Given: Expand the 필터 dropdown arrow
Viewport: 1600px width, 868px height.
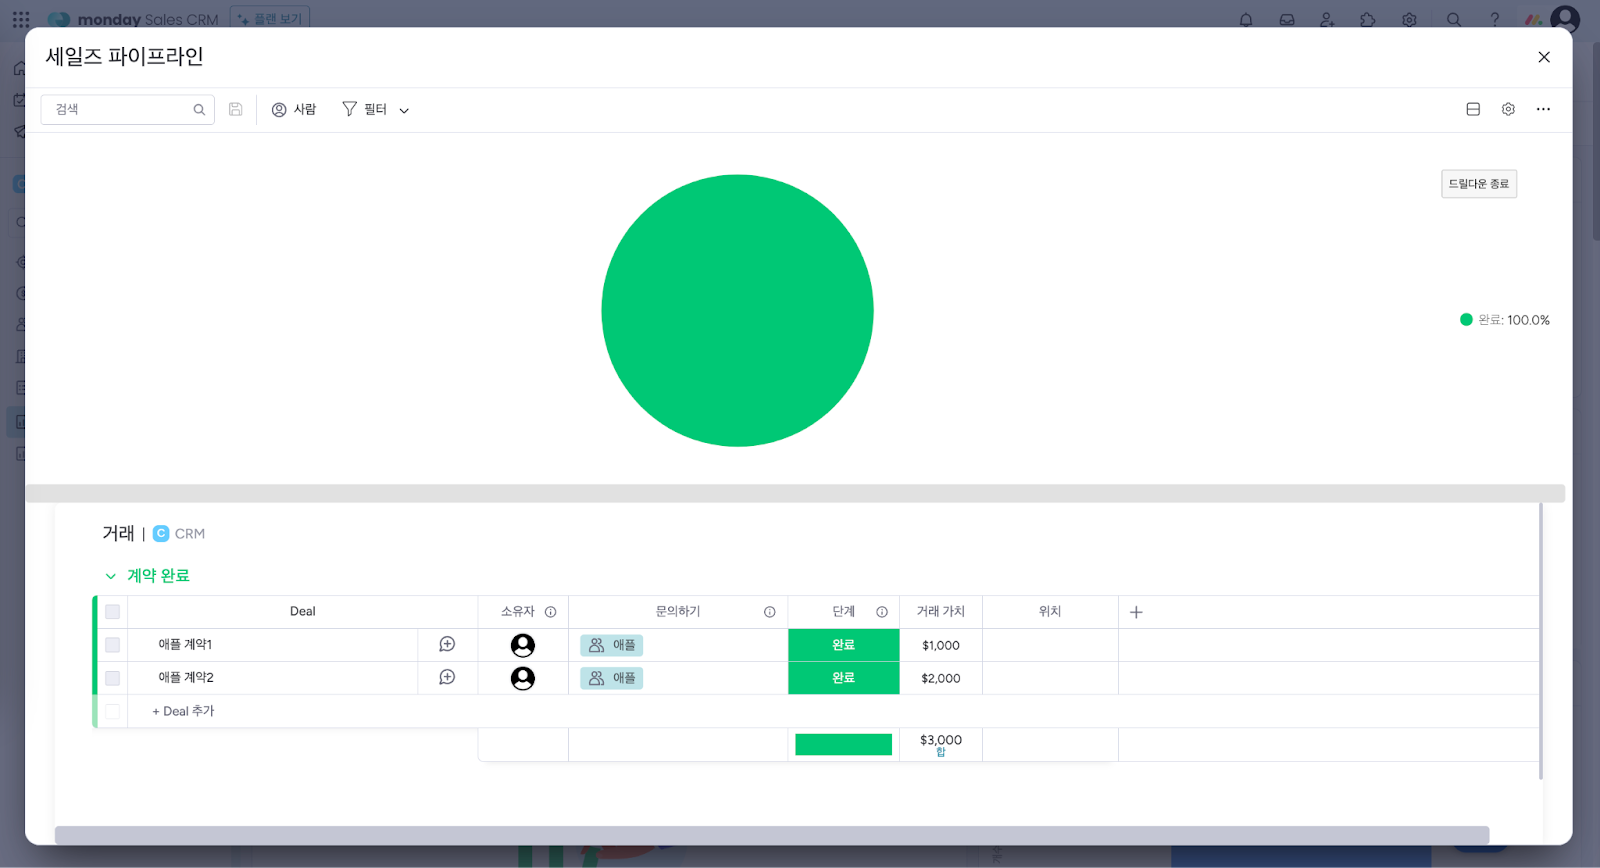Looking at the screenshot, I should (404, 110).
